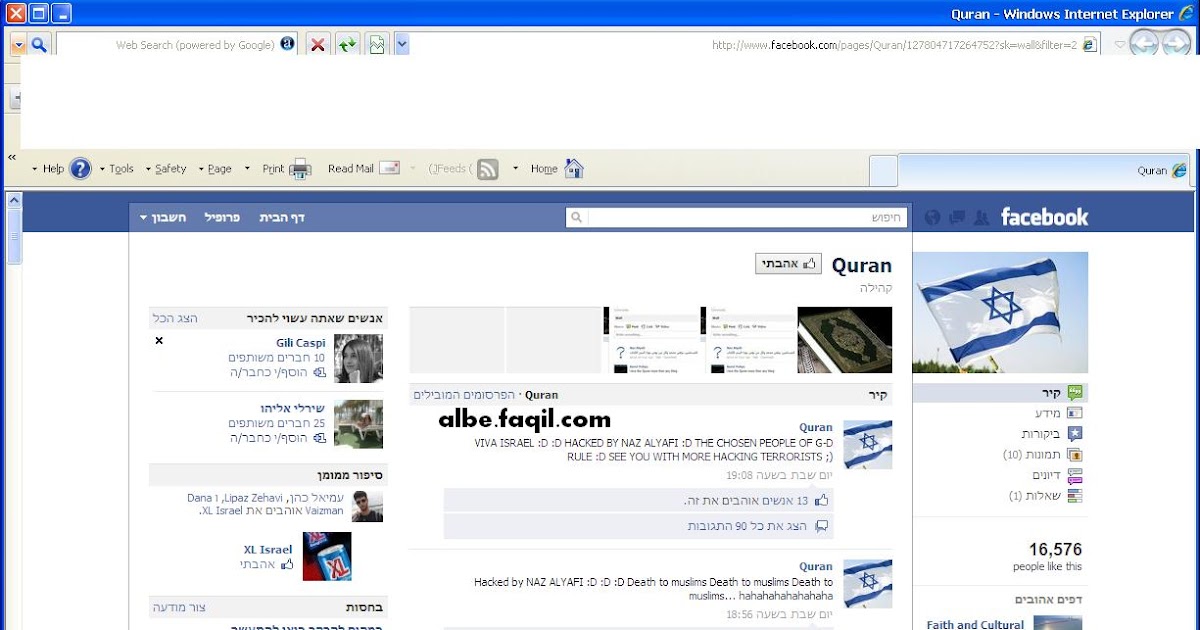Viewport: 1200px width, 630px height.
Task: Expand toolbar overflow chevron
Action: pyautogui.click(x=13, y=157)
